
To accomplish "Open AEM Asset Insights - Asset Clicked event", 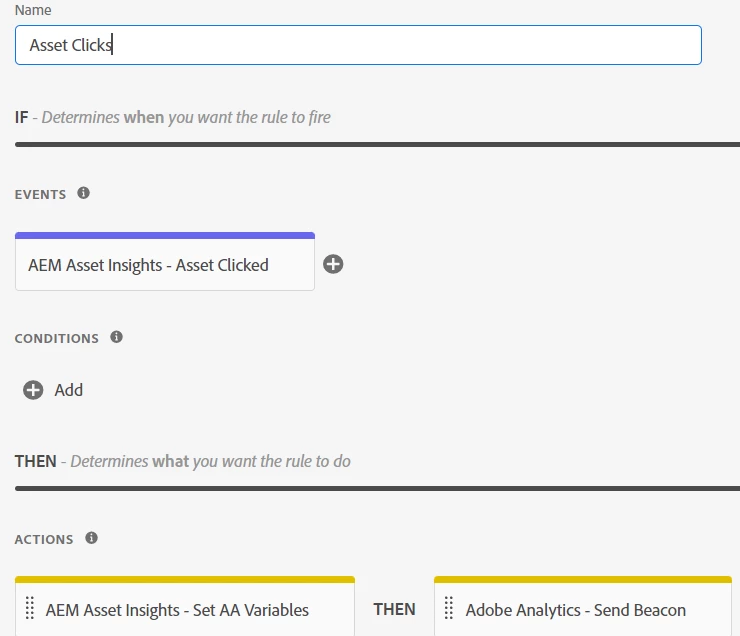I will [165, 261].
